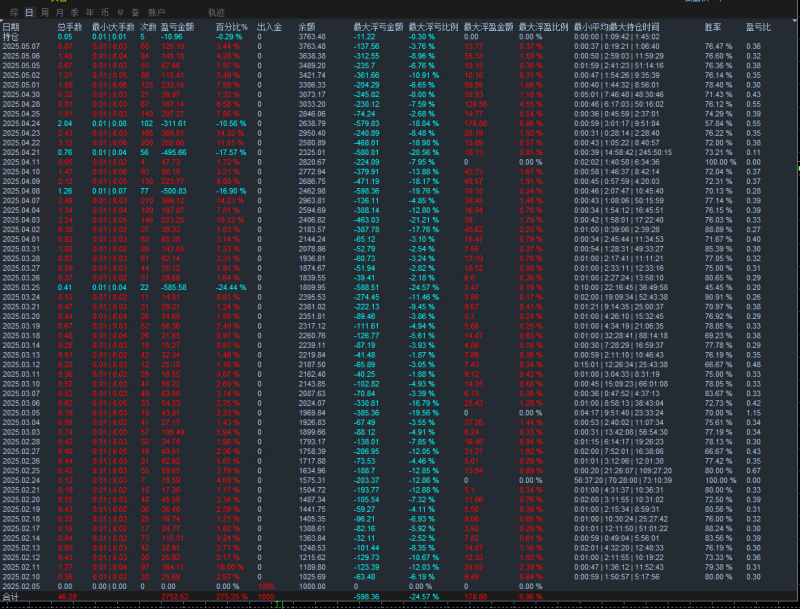Viewport: 800px width, 609px height.
Task: Switch to the 账户 account tab
Action: (x=156, y=12)
